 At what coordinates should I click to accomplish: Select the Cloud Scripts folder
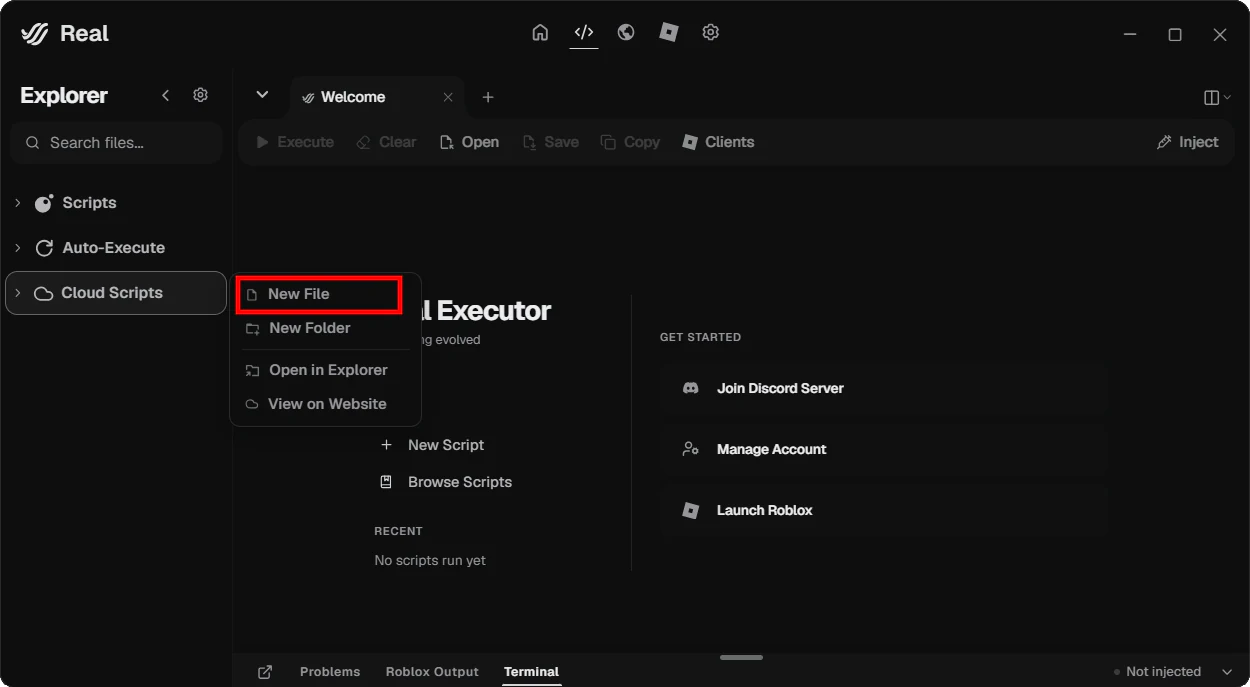116,293
